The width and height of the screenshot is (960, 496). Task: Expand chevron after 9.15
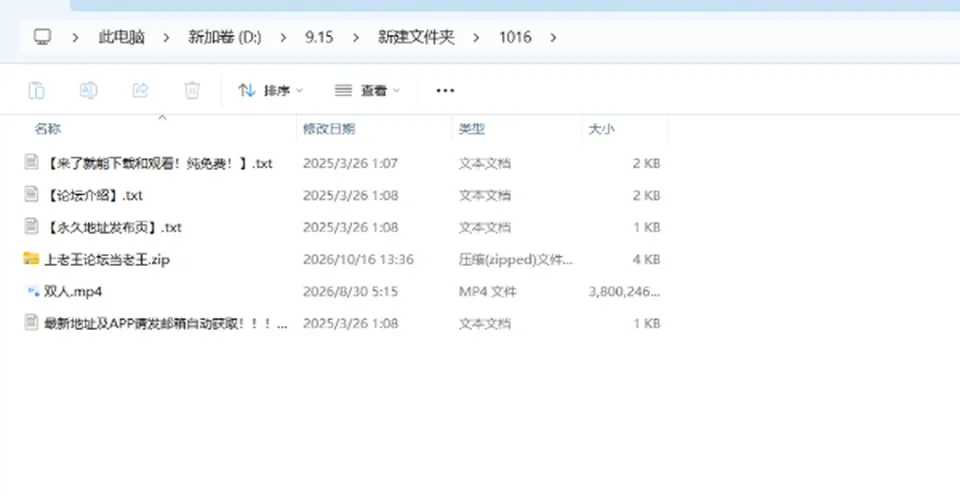coord(355,37)
